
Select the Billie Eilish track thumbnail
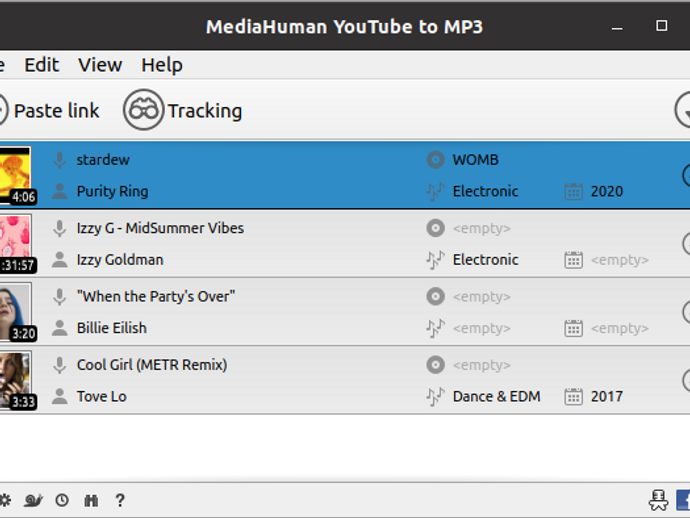15,312
